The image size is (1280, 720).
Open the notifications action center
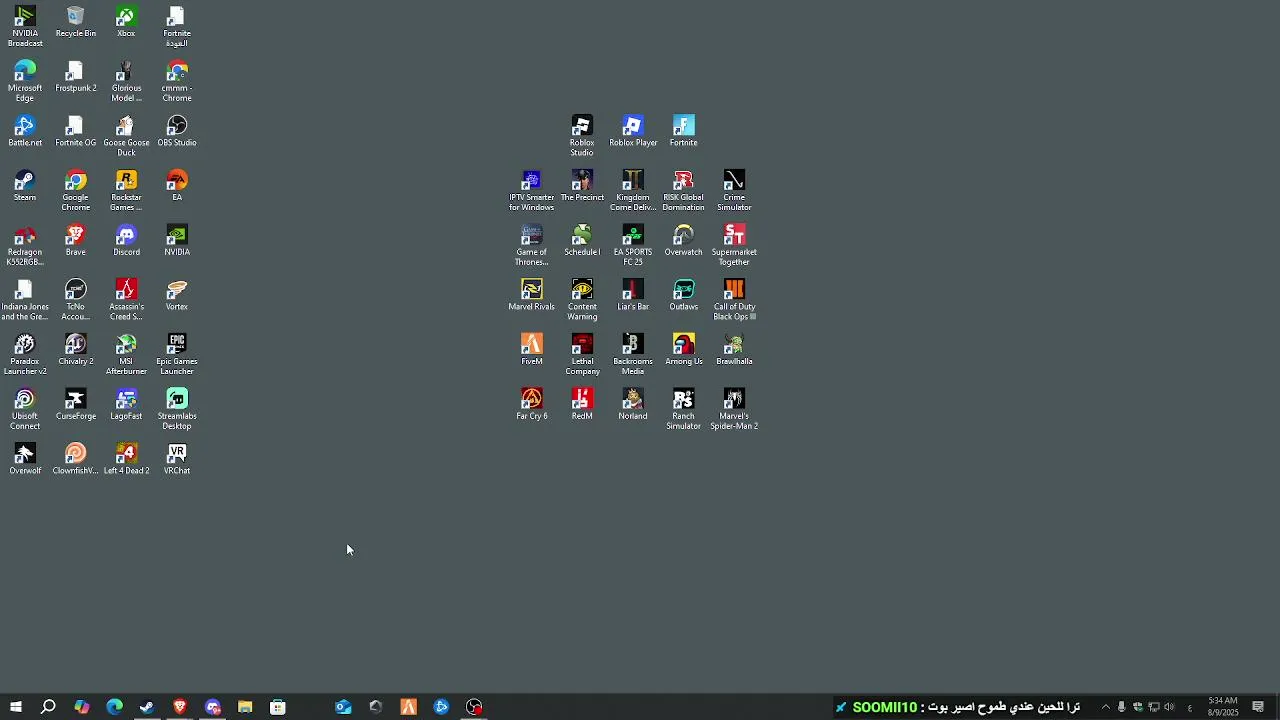click(x=1258, y=707)
